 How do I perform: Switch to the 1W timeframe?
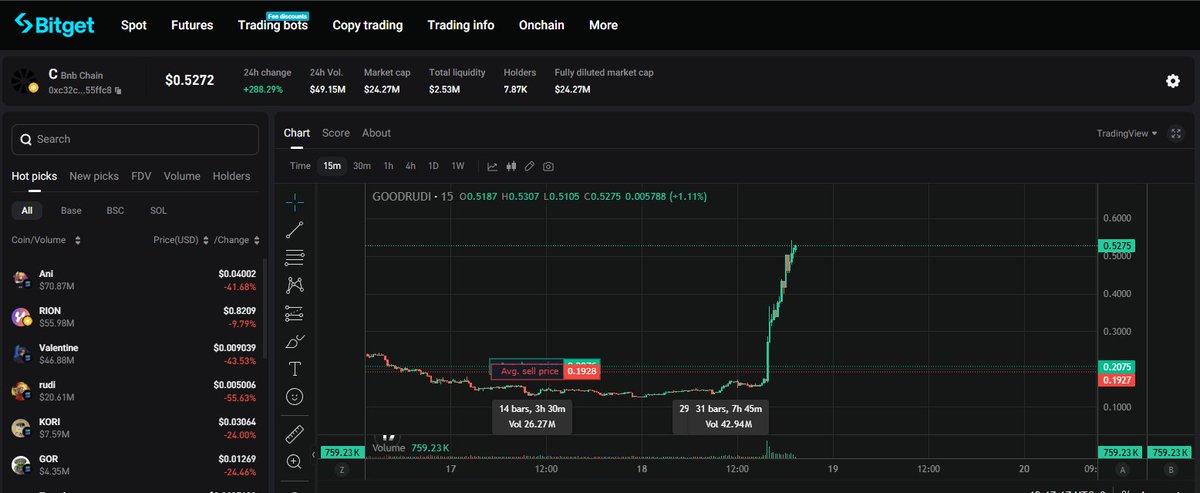click(457, 166)
